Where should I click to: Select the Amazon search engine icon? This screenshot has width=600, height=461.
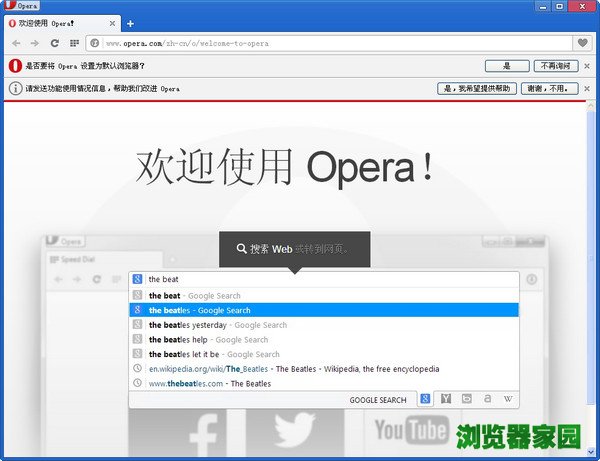pyautogui.click(x=487, y=399)
